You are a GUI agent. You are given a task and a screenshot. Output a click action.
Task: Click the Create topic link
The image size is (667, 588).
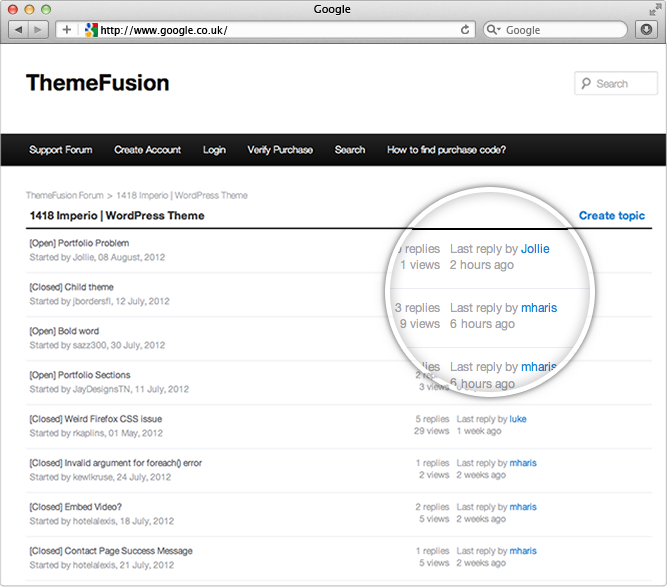point(611,215)
